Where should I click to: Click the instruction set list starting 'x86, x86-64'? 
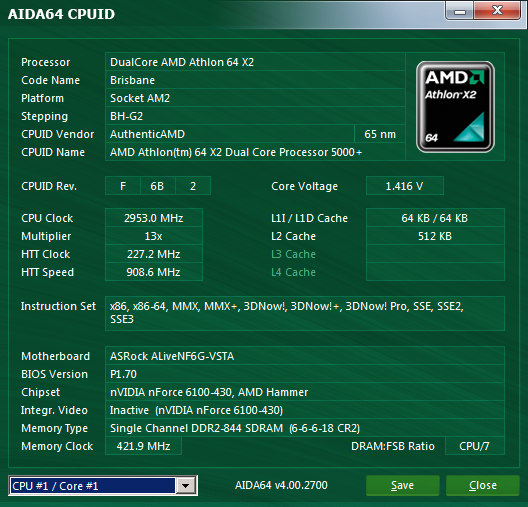(x=305, y=313)
